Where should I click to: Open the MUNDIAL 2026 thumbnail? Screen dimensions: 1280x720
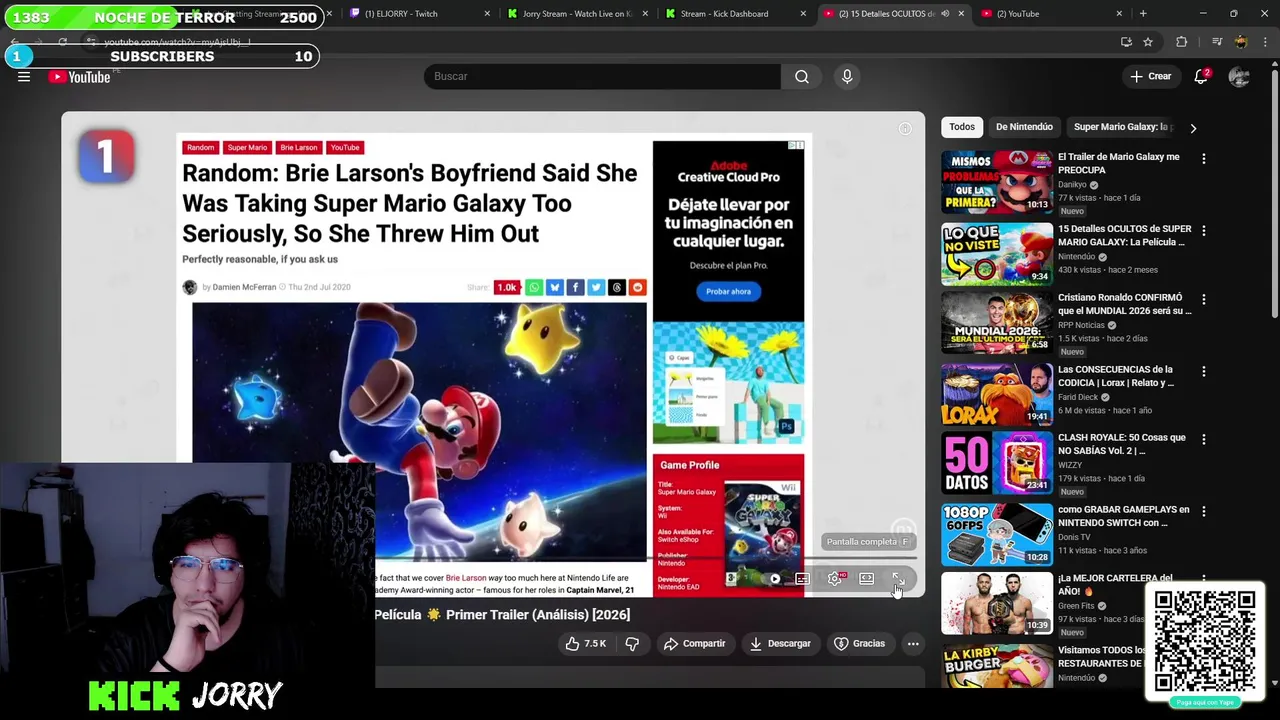click(996, 323)
